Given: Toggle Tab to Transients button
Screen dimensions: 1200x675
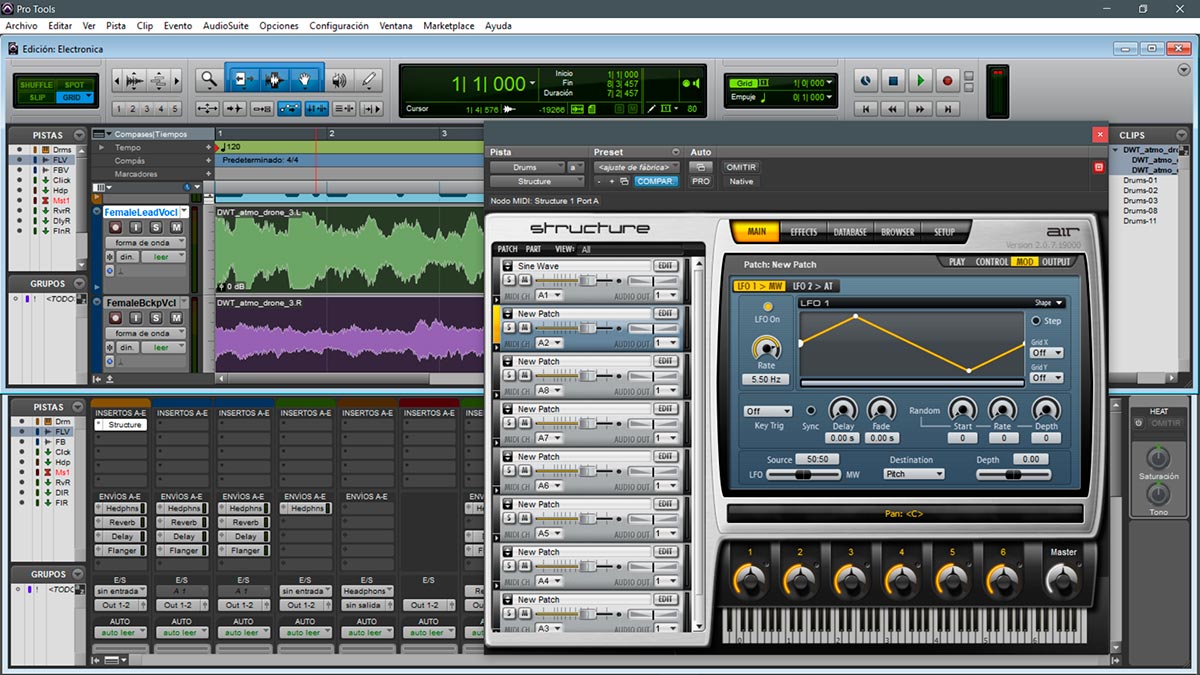Looking at the screenshot, I should pos(235,108).
